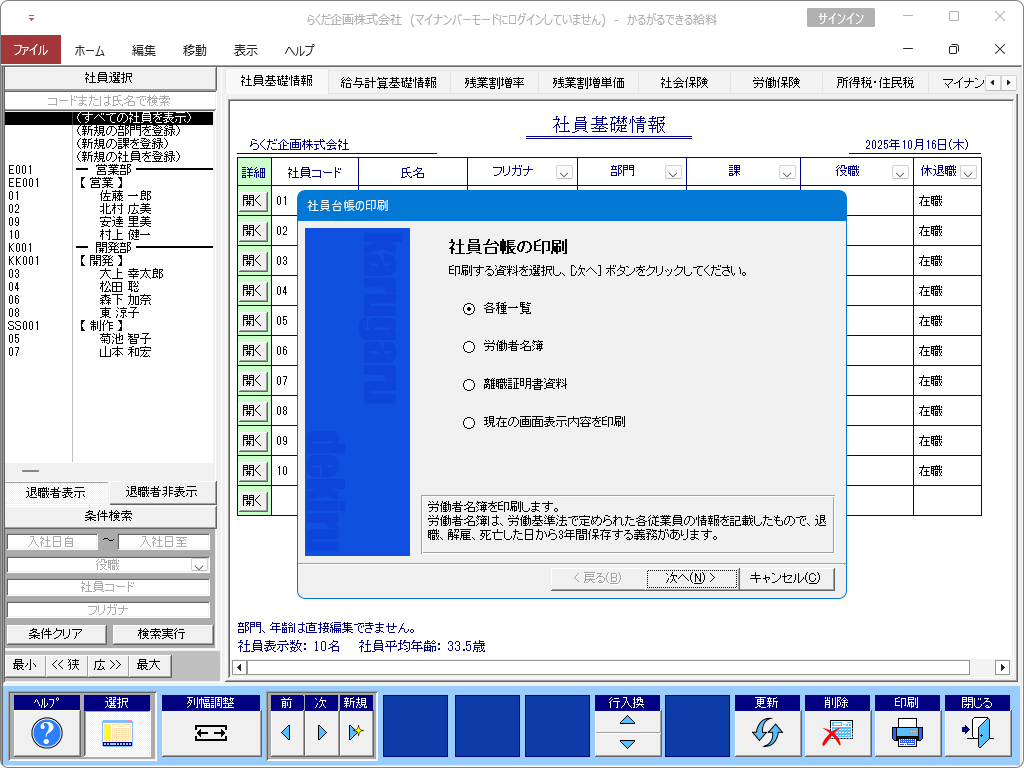The width and height of the screenshot is (1024, 768).
Task: Open the 編集 menu
Action: coord(144,50)
